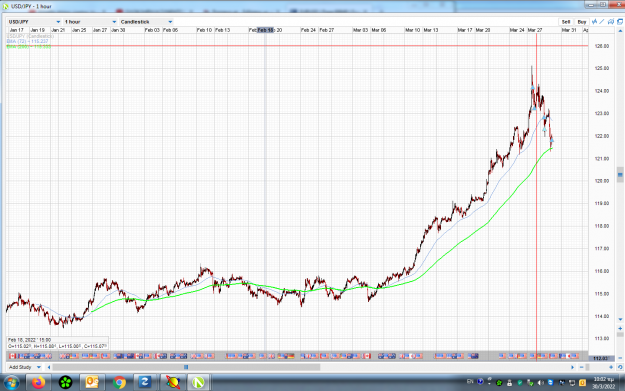Click the vertical zoom slider handle
Screen dimensions: 625x391
tap(620, 335)
